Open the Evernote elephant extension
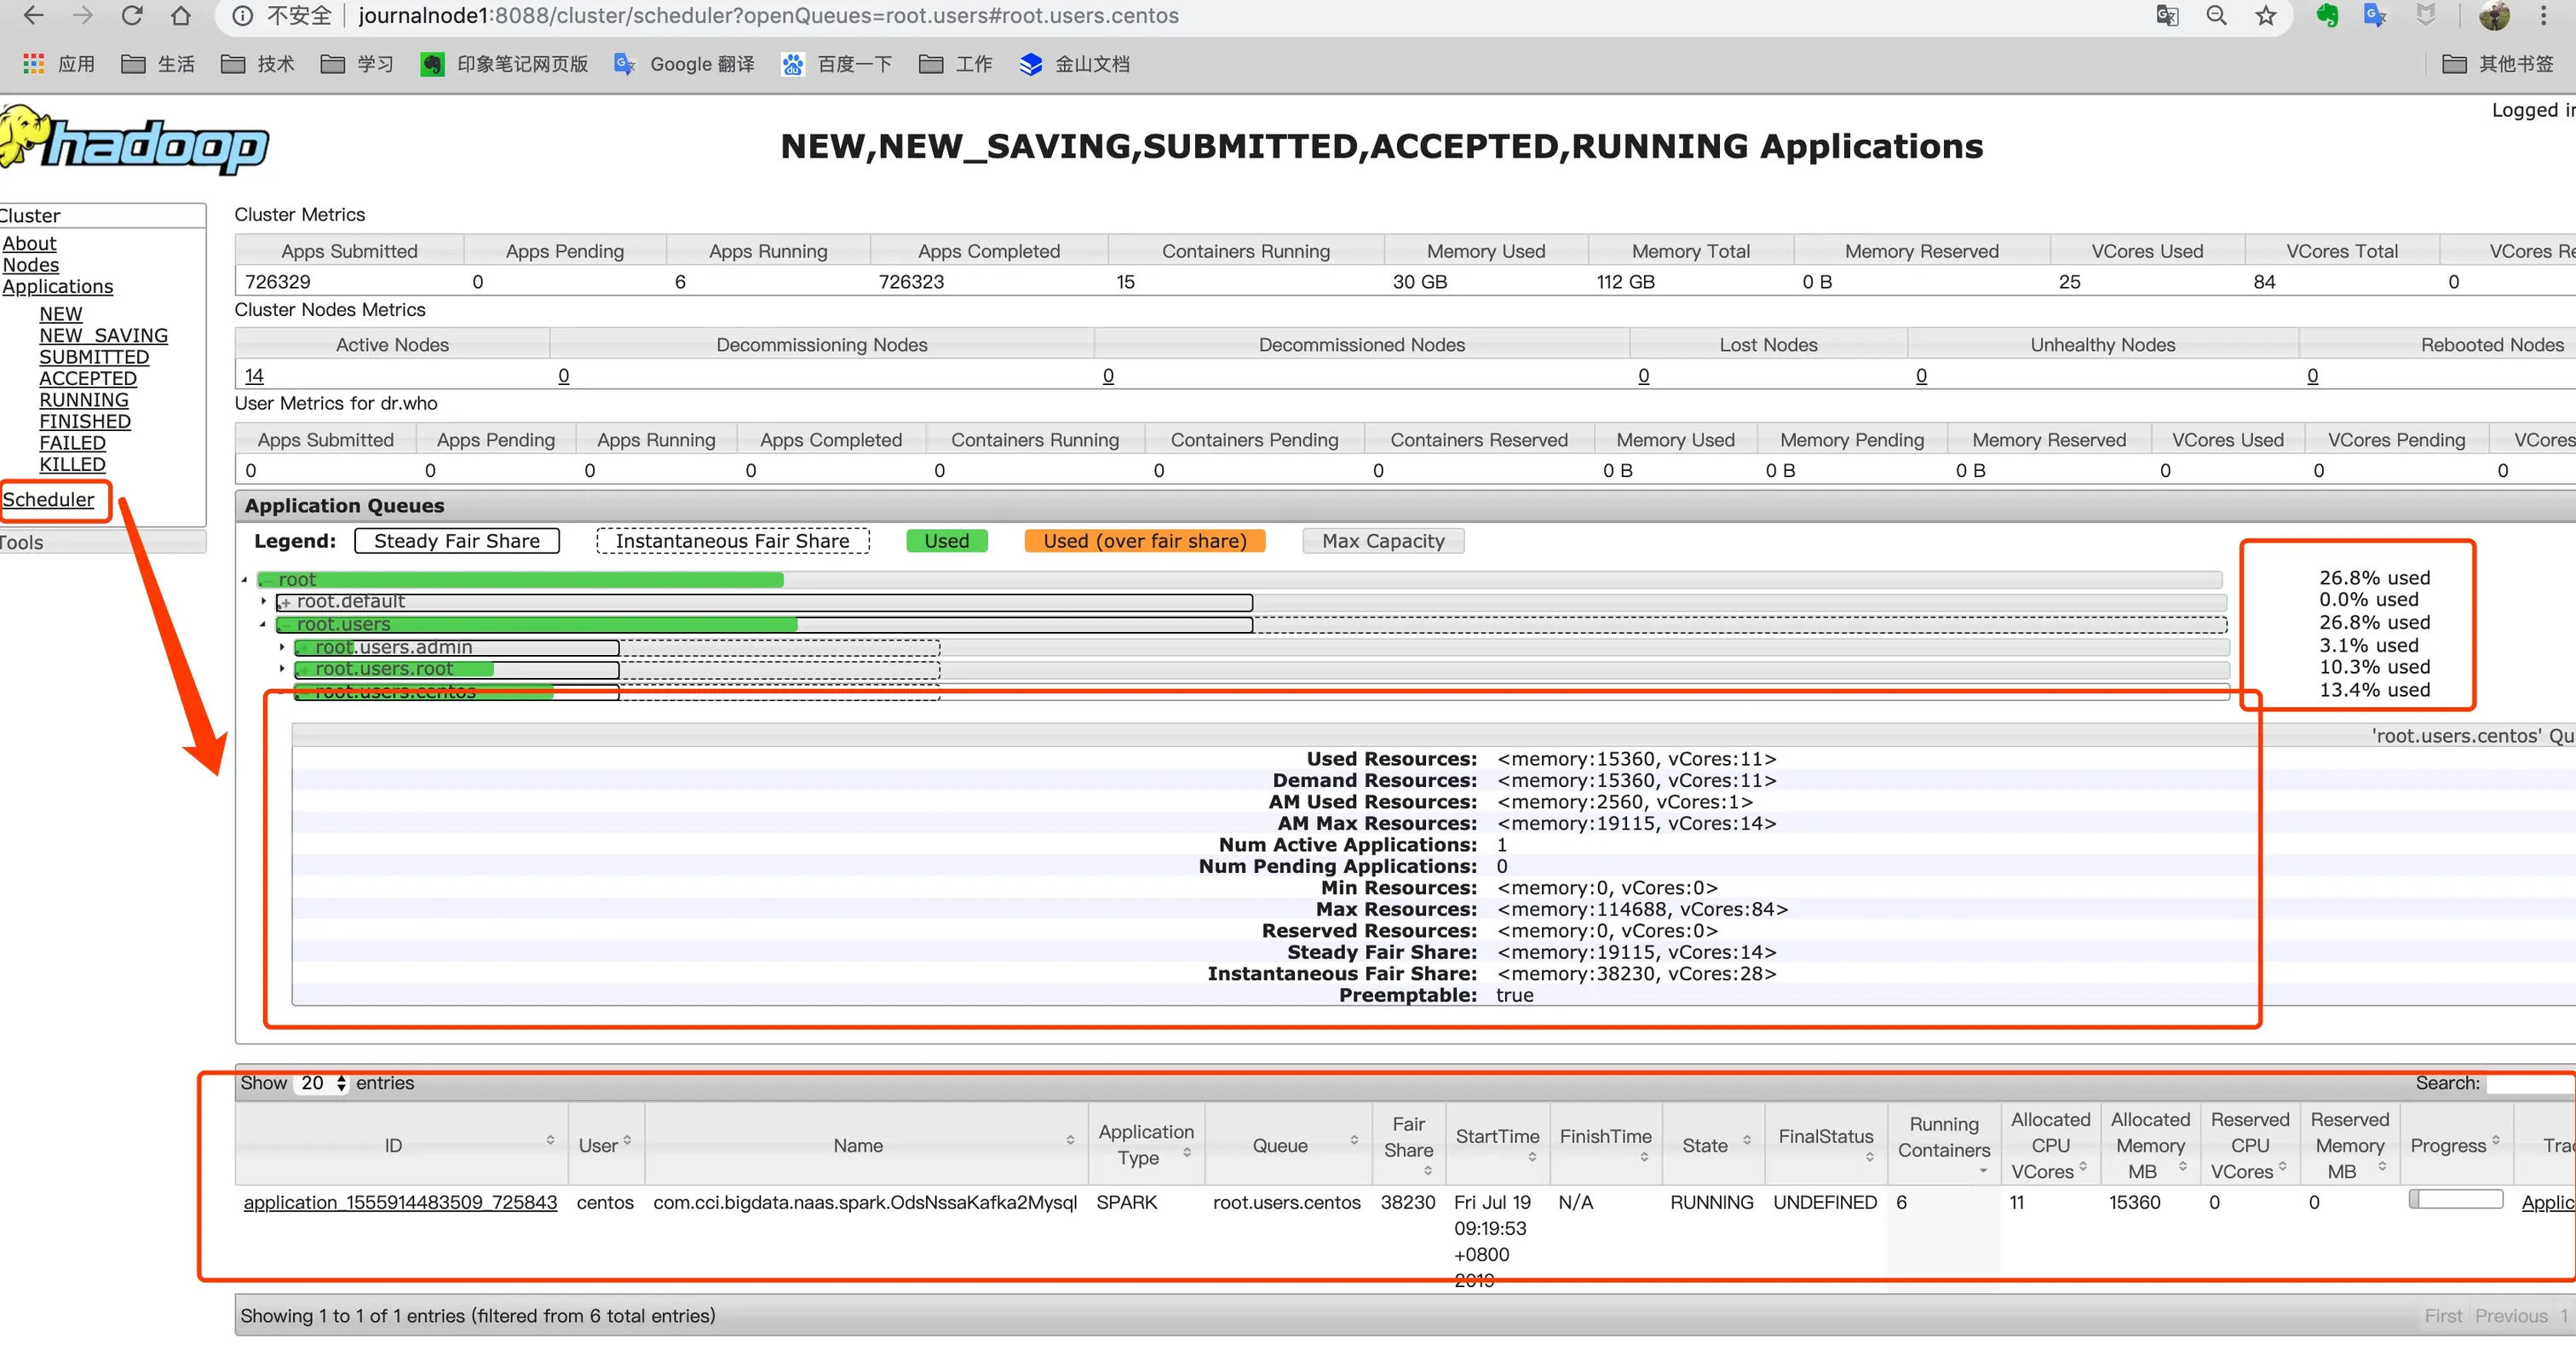The height and width of the screenshot is (1350, 2576). (2328, 15)
